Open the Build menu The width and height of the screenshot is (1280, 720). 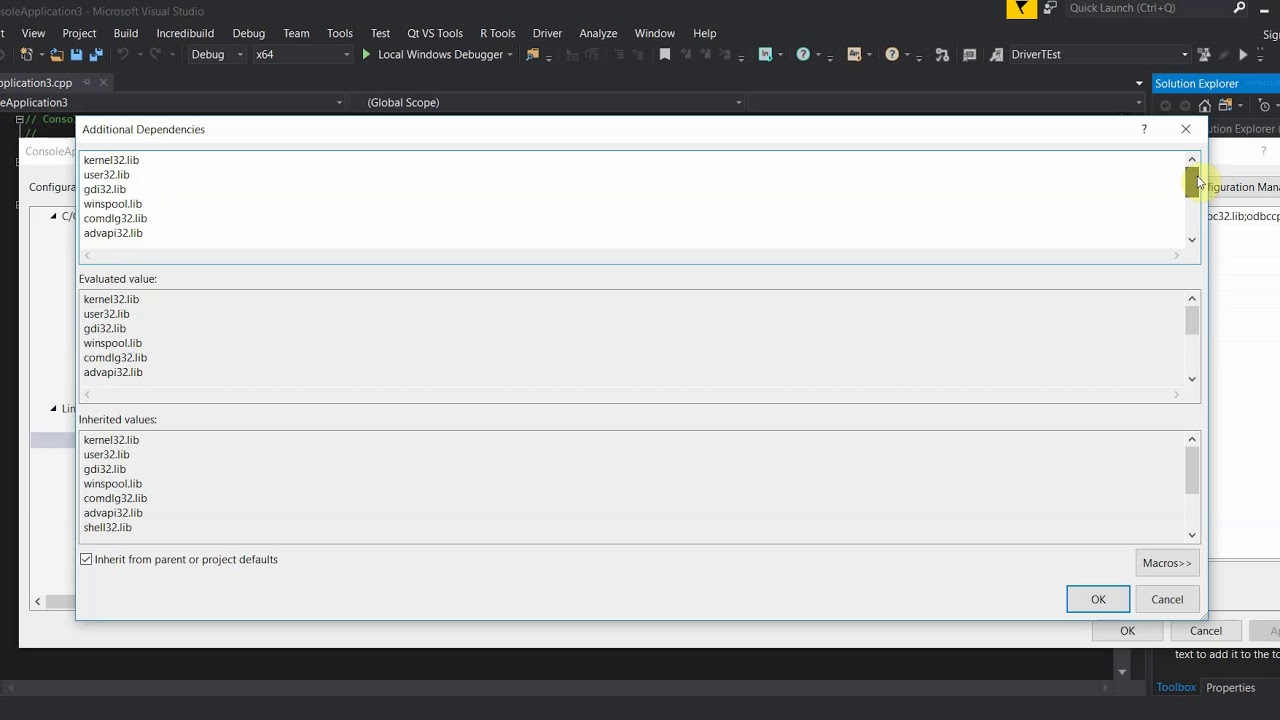(x=126, y=33)
